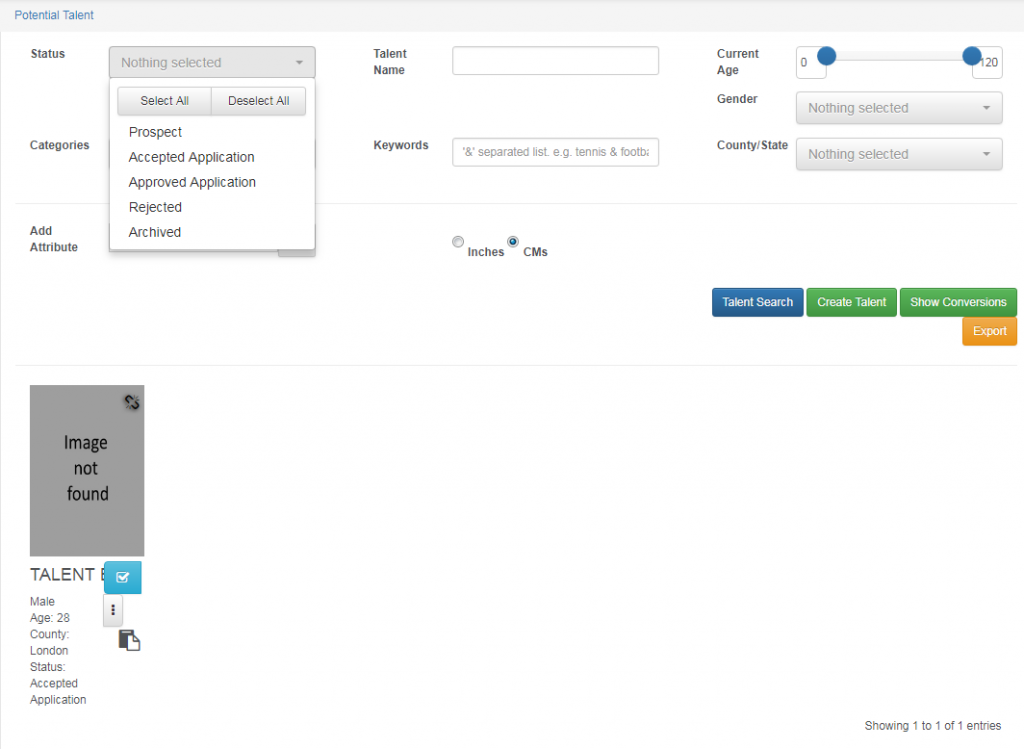Click the Select All button
The width and height of the screenshot is (1024, 749).
pyautogui.click(x=164, y=101)
